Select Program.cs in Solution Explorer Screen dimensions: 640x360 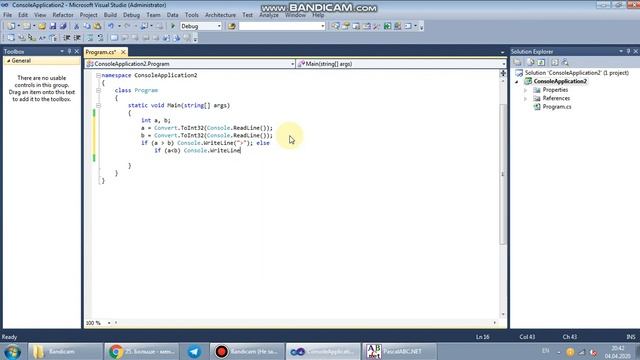pyautogui.click(x=557, y=107)
